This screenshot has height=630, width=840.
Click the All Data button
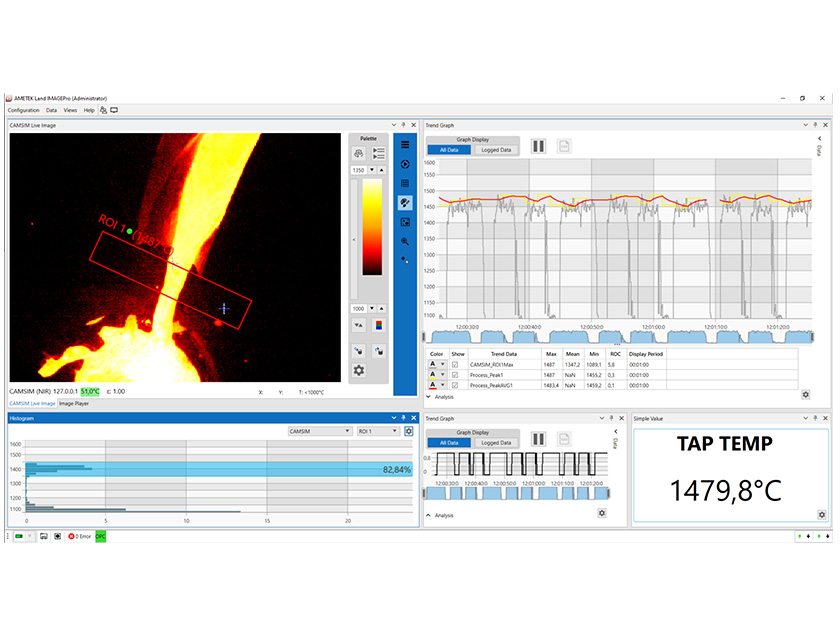[x=448, y=149]
